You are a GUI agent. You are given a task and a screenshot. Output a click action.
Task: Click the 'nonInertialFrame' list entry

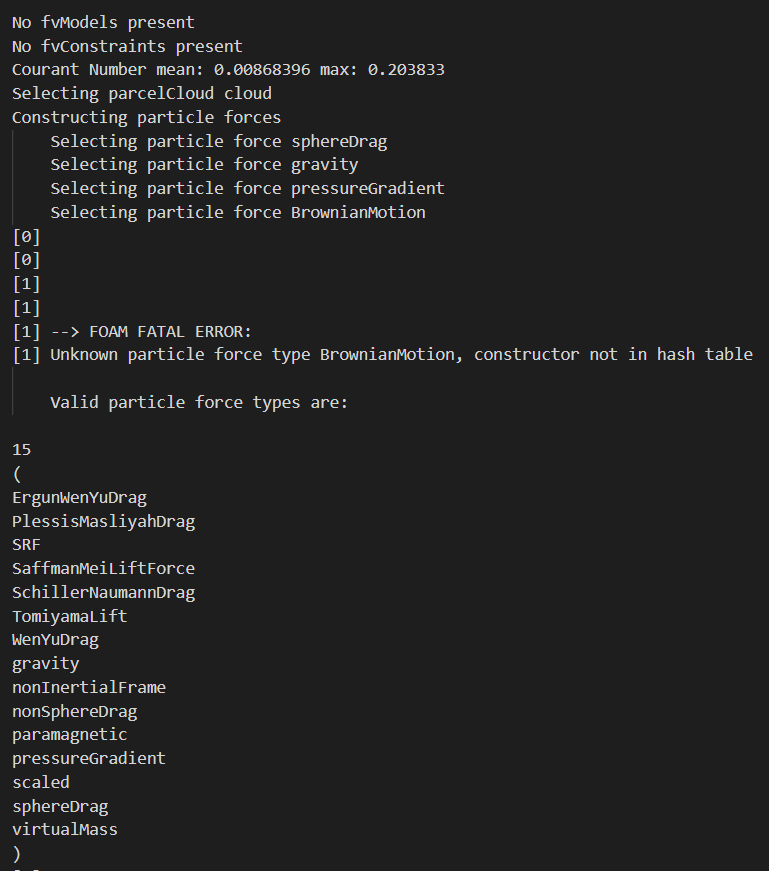pos(89,687)
